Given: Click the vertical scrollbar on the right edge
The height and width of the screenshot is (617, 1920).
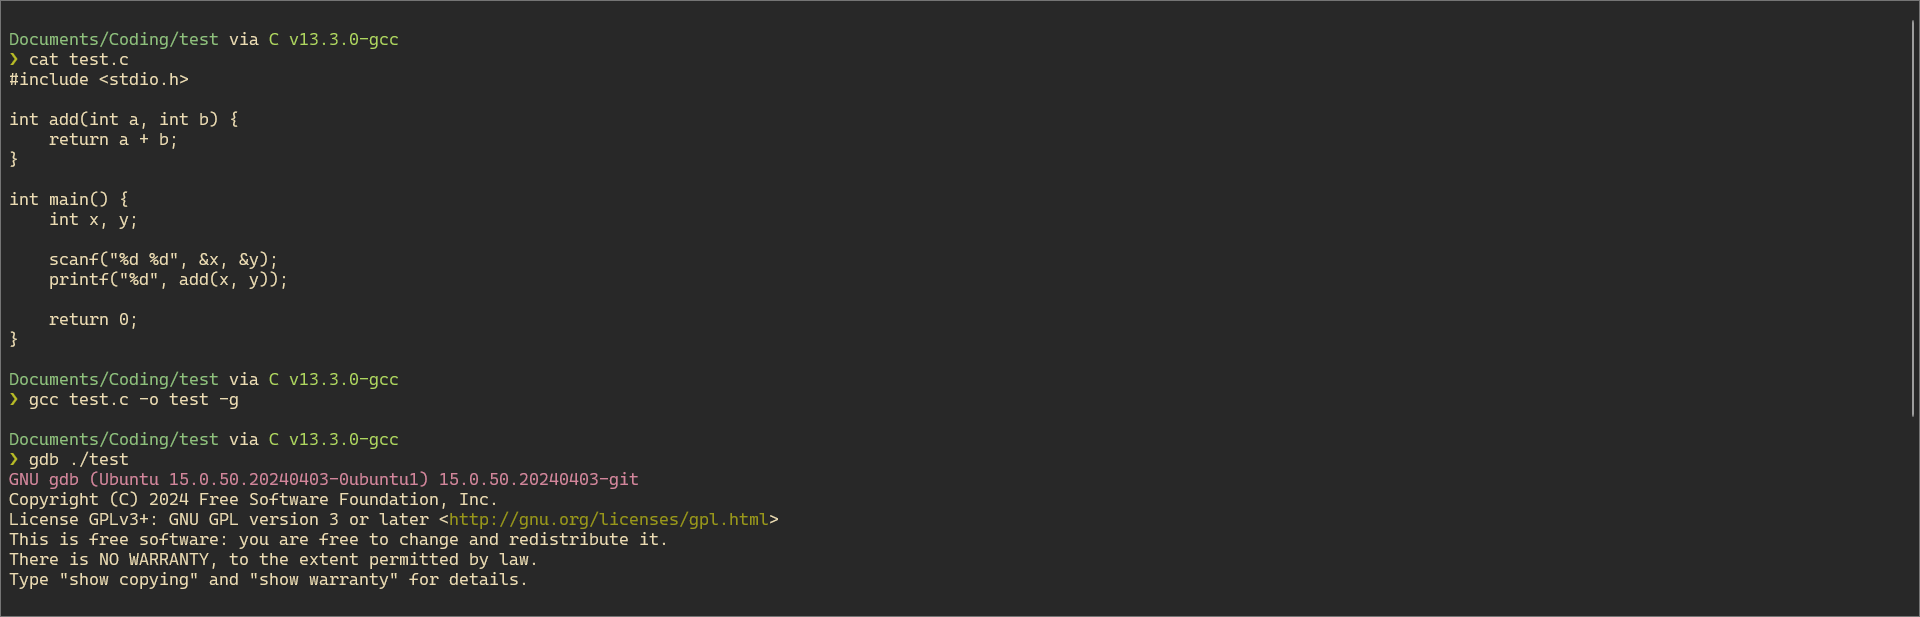Looking at the screenshot, I should pos(1913,218).
